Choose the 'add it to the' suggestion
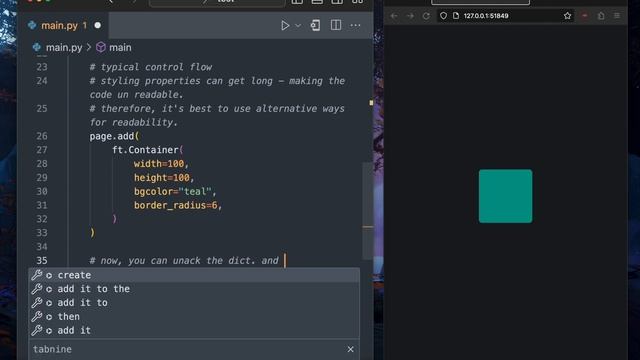The height and width of the screenshot is (360, 640). 194,289
